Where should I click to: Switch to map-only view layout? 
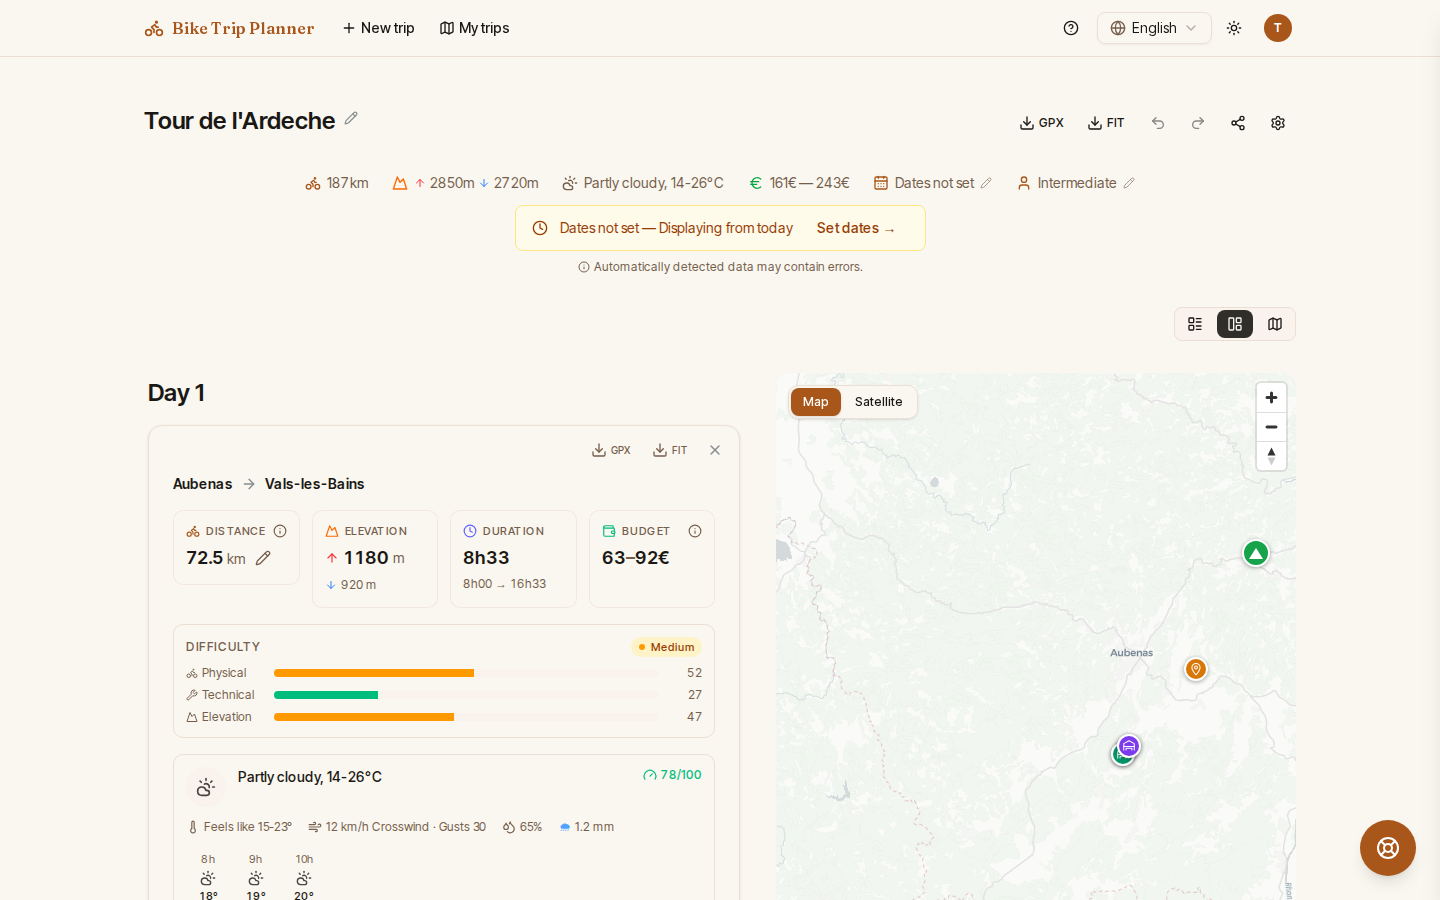pyautogui.click(x=1275, y=324)
